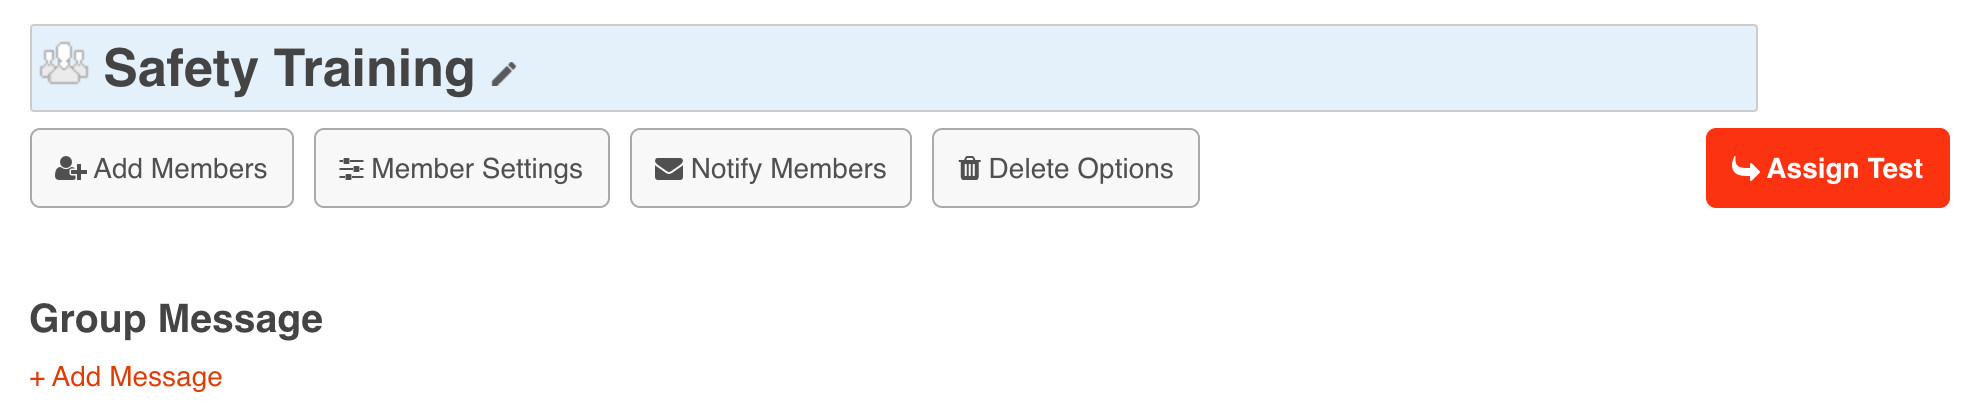The height and width of the screenshot is (420, 1970).
Task: Click the sliders icon in Member Settings
Action: pos(351,169)
